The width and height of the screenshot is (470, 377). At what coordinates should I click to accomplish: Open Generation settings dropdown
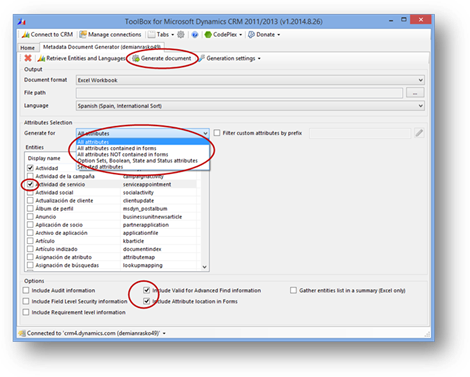230,58
